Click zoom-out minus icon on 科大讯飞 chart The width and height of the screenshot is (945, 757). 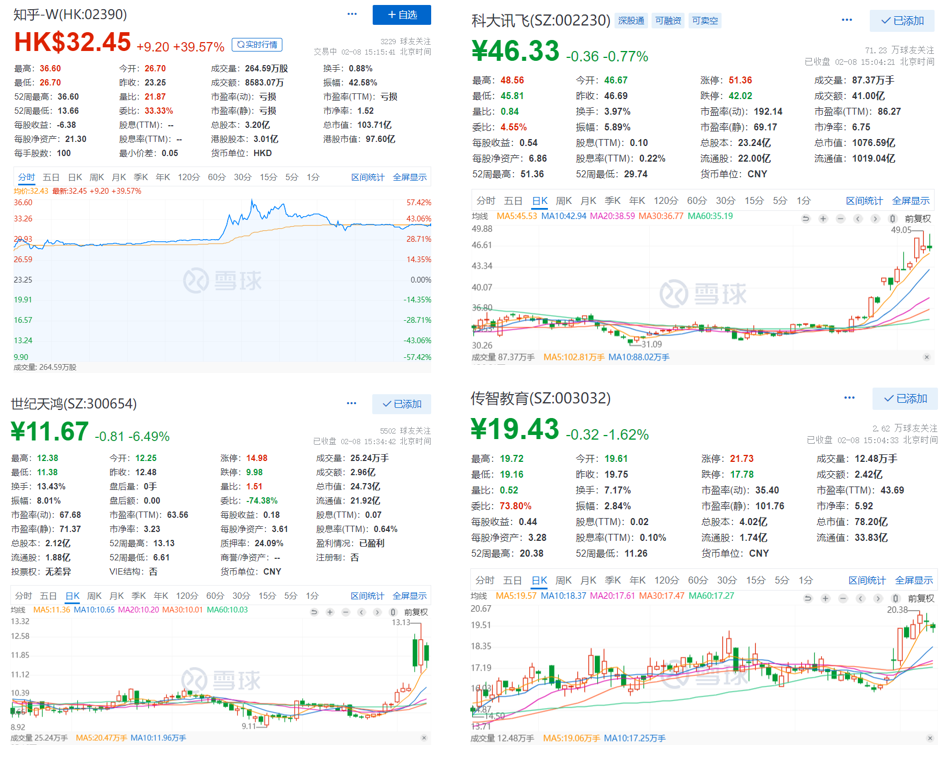pos(842,218)
